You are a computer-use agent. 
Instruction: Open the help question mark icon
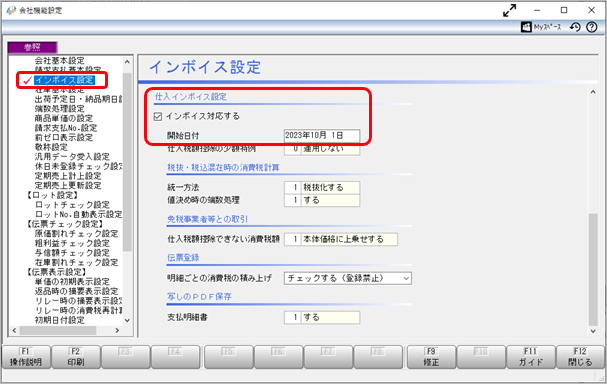[x=592, y=27]
